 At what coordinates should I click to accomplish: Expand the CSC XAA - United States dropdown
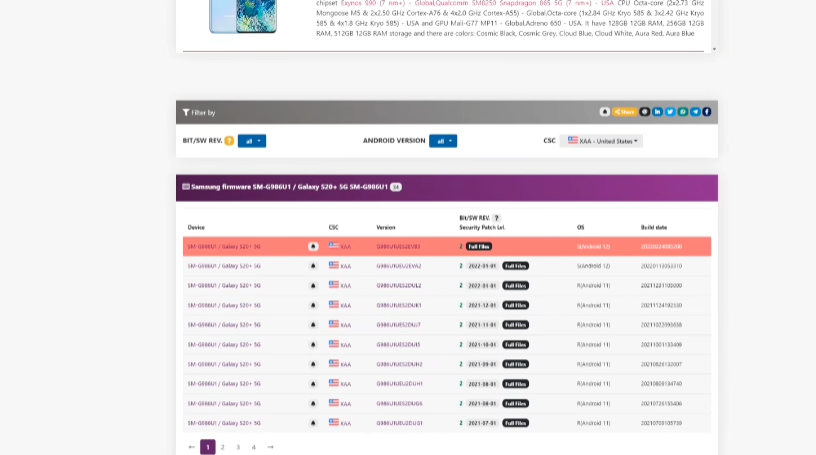[x=601, y=141]
